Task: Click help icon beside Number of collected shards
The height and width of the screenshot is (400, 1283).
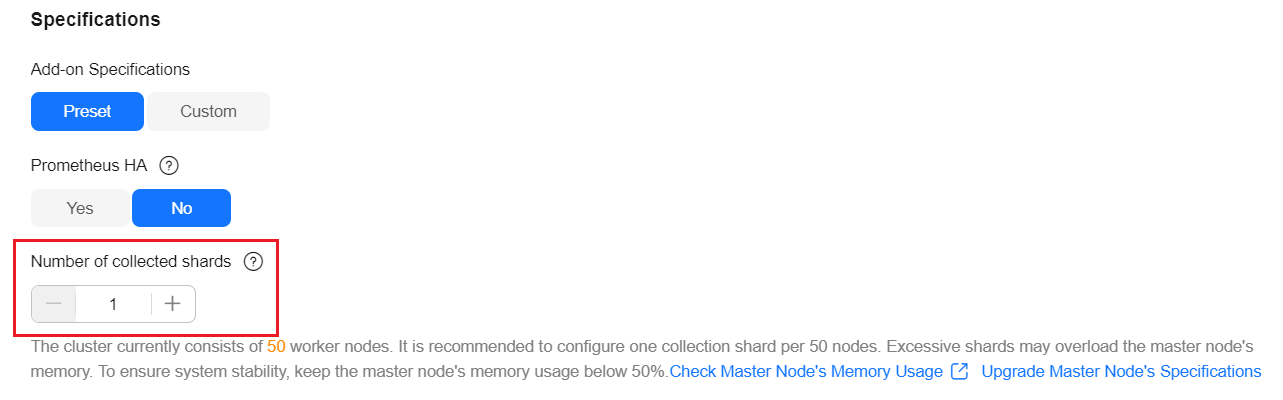Action: tap(253, 262)
